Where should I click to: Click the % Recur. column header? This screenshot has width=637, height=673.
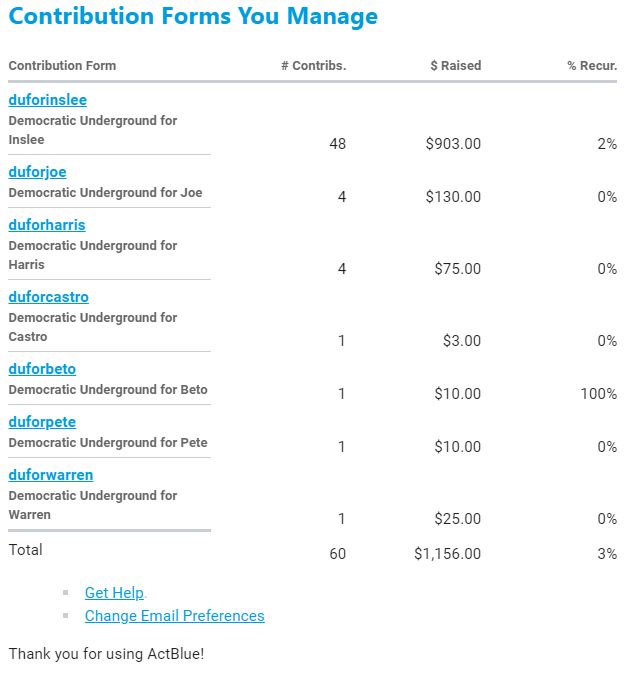coord(592,66)
